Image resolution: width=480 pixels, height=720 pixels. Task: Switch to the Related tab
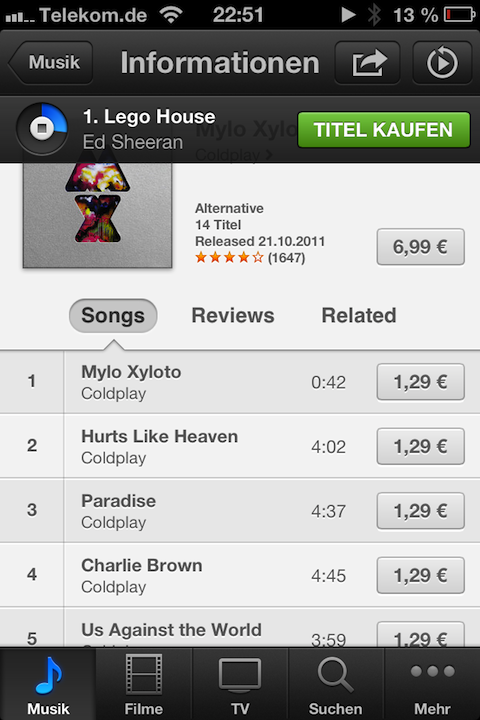(x=359, y=316)
